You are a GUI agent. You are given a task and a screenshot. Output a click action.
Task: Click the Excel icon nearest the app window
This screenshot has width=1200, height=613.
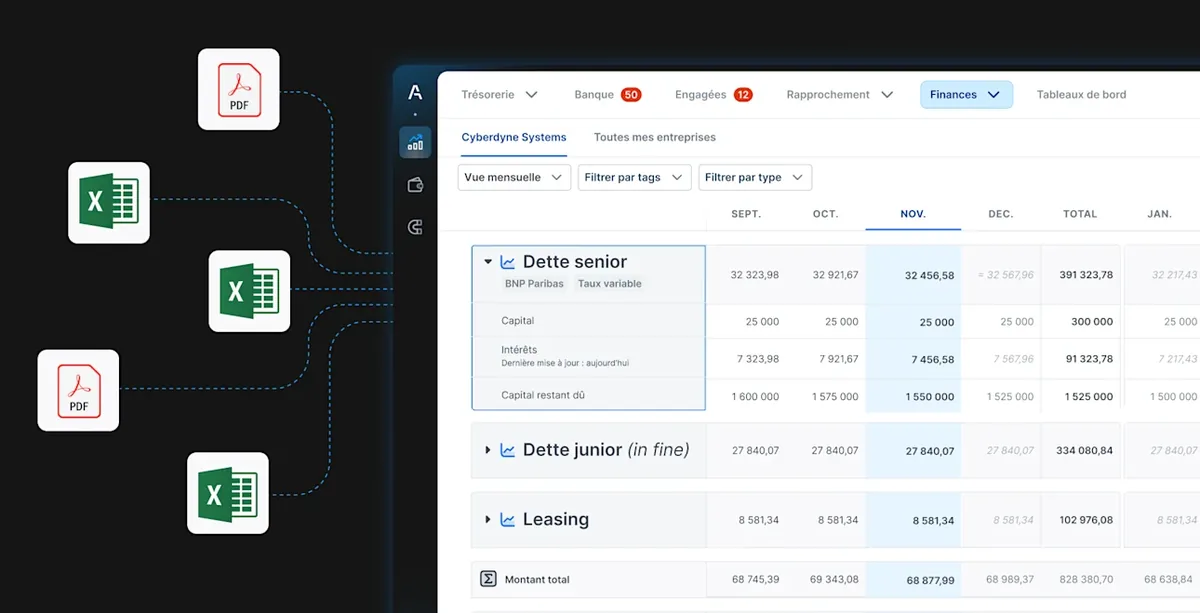[249, 291]
